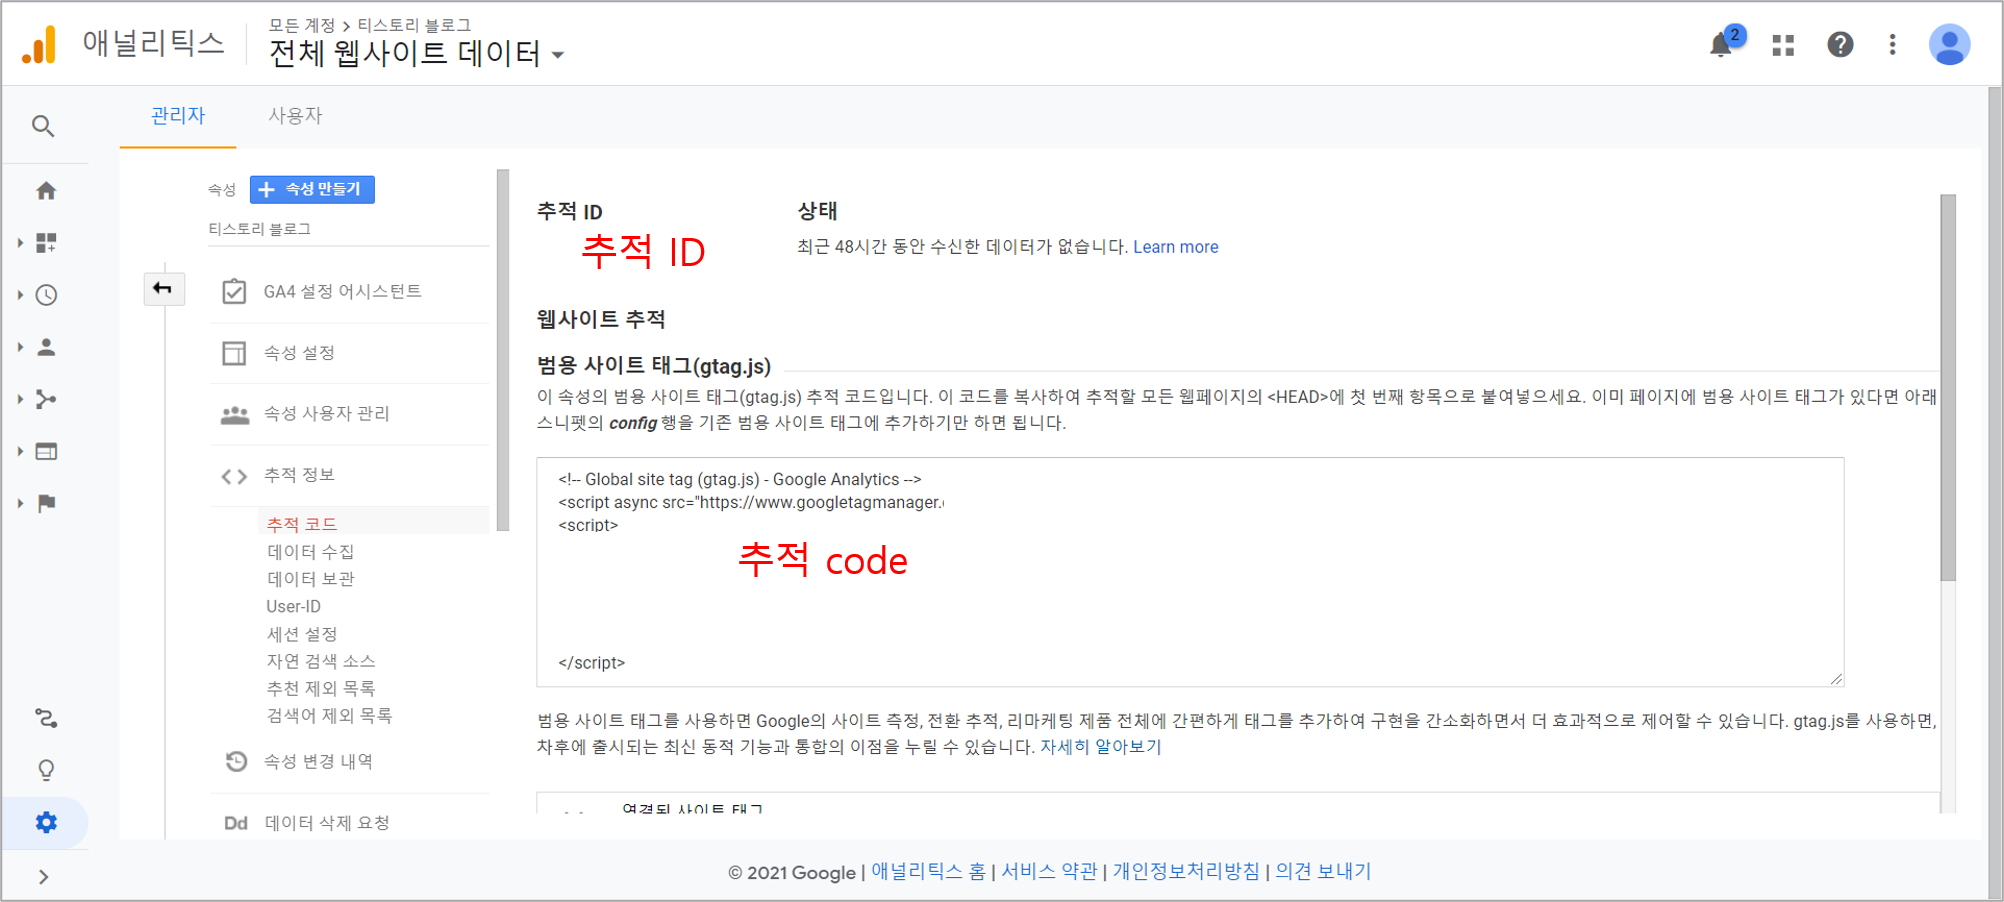Click the 모든 계정 breadcrumb

tap(302, 25)
